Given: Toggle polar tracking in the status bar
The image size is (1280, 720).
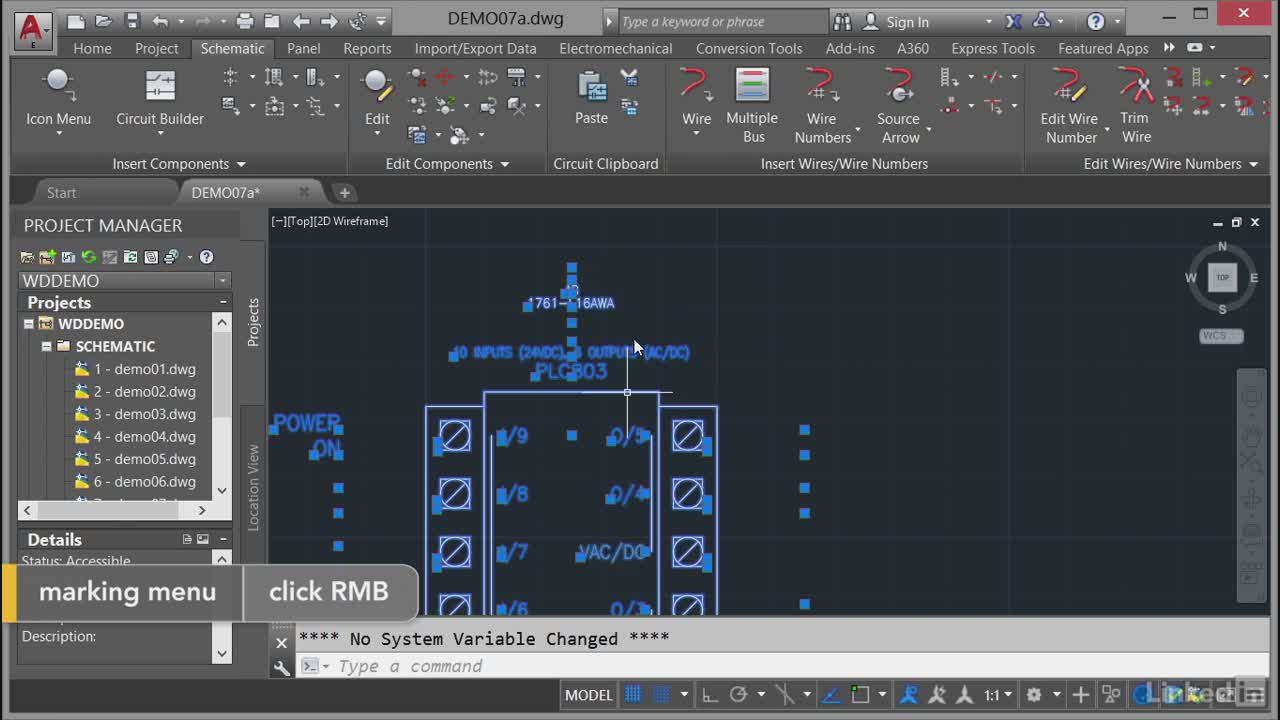Looking at the screenshot, I should tap(738, 694).
